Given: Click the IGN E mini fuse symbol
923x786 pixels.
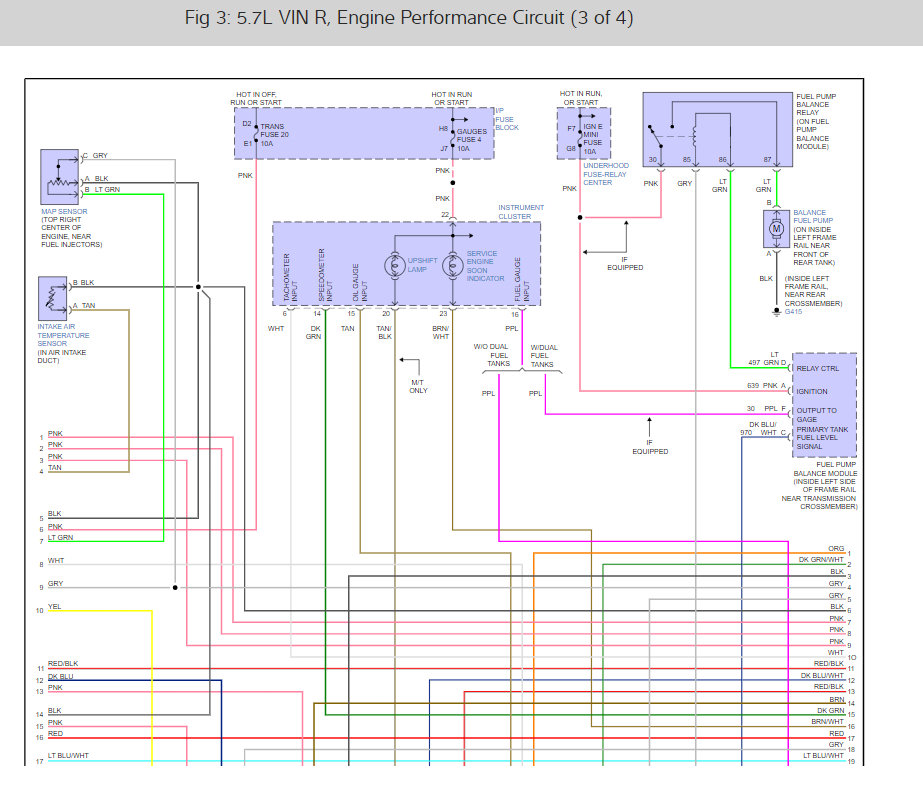Looking at the screenshot, I should pyautogui.click(x=580, y=137).
